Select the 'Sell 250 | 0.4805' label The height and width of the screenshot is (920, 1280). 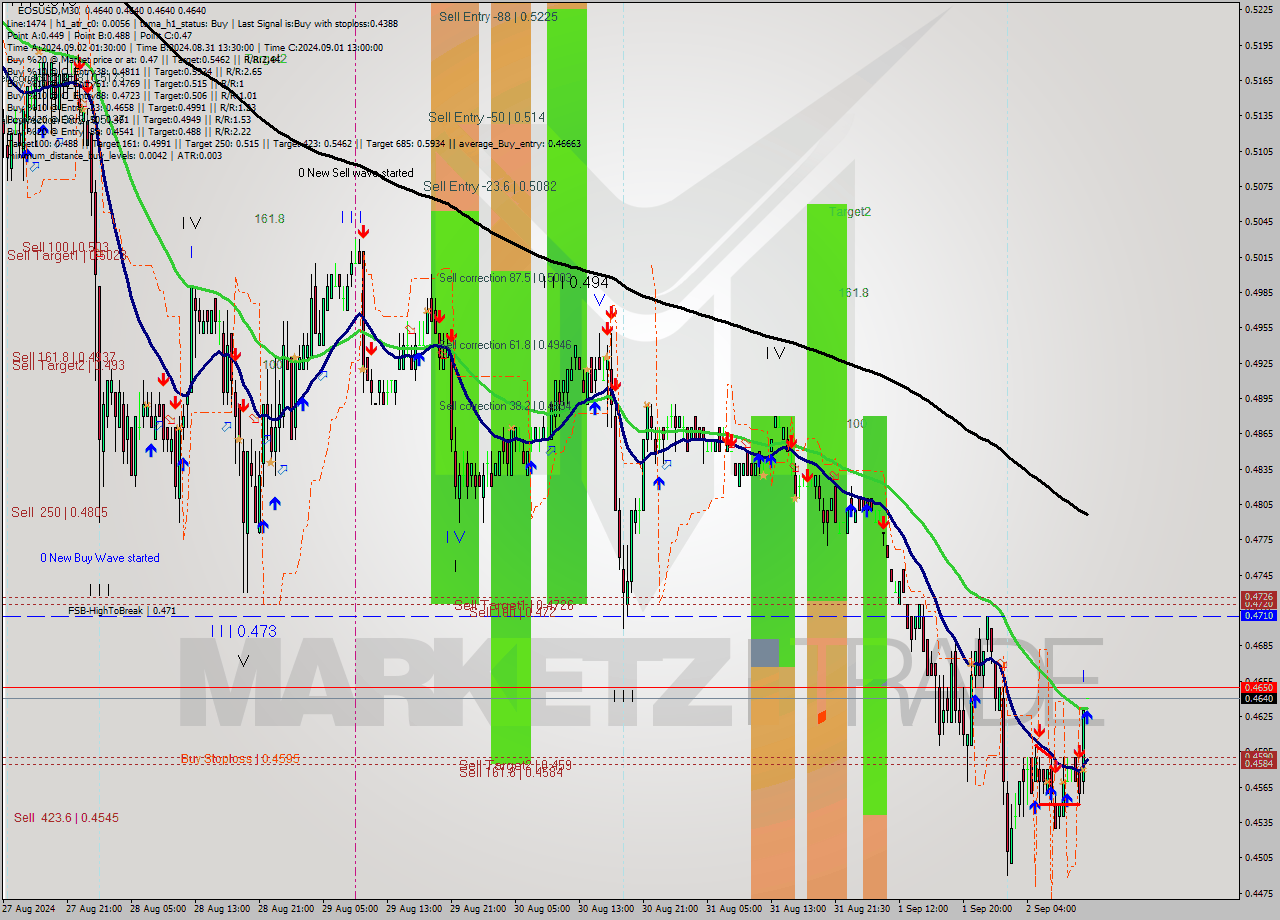coord(59,512)
